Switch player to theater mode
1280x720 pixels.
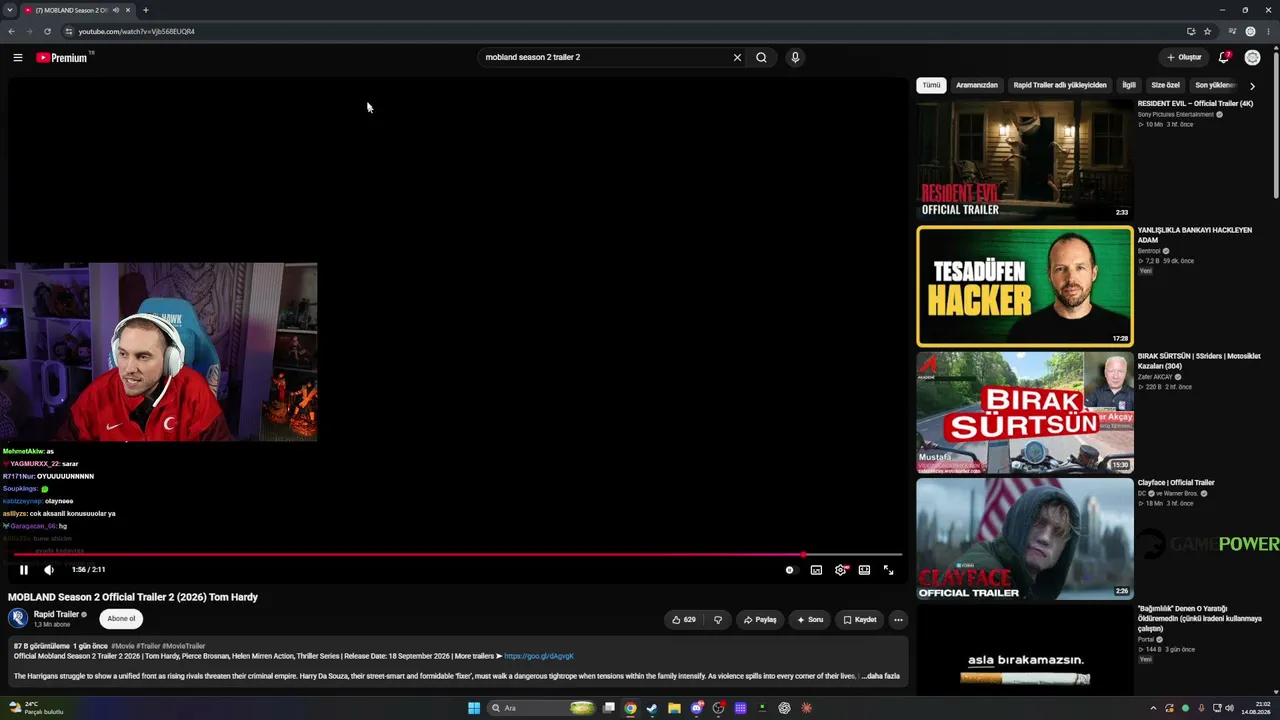[x=864, y=570]
